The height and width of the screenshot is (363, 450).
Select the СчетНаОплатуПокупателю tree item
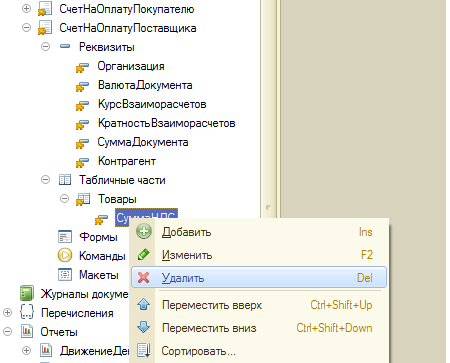(127, 9)
